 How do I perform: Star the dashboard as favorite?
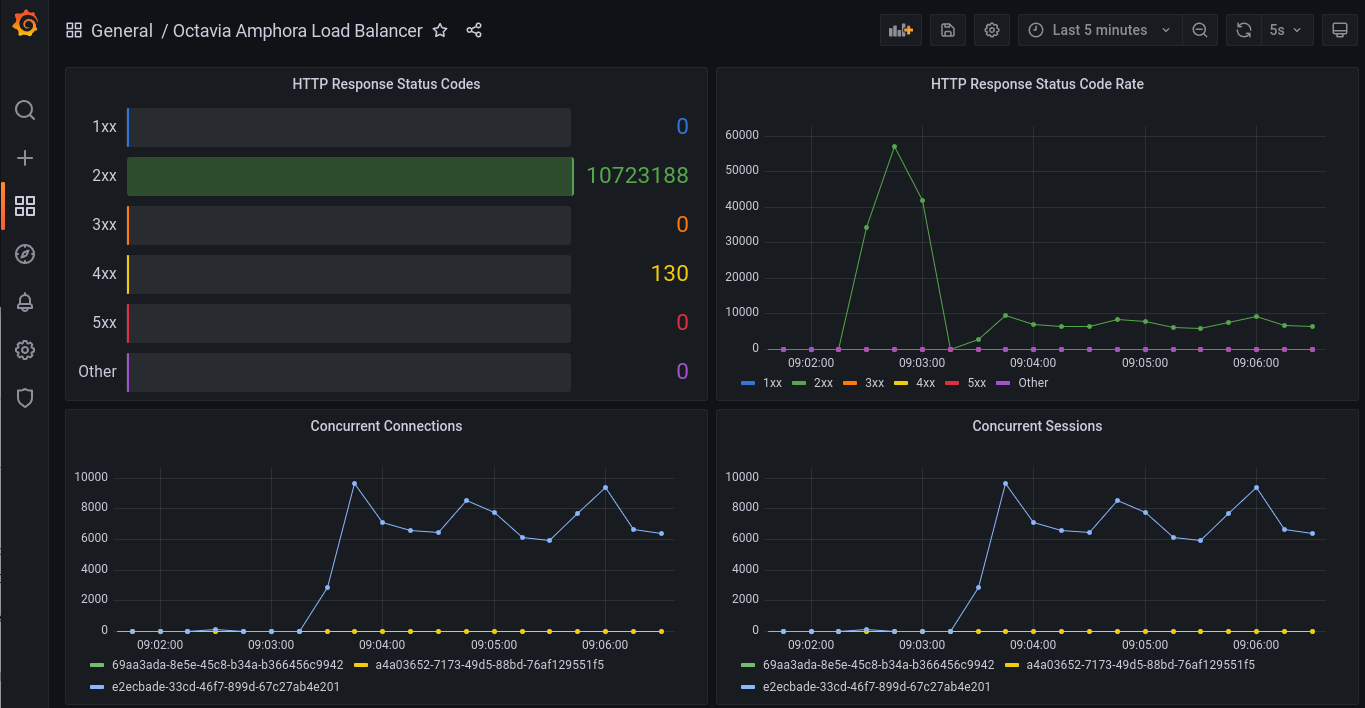pos(440,31)
